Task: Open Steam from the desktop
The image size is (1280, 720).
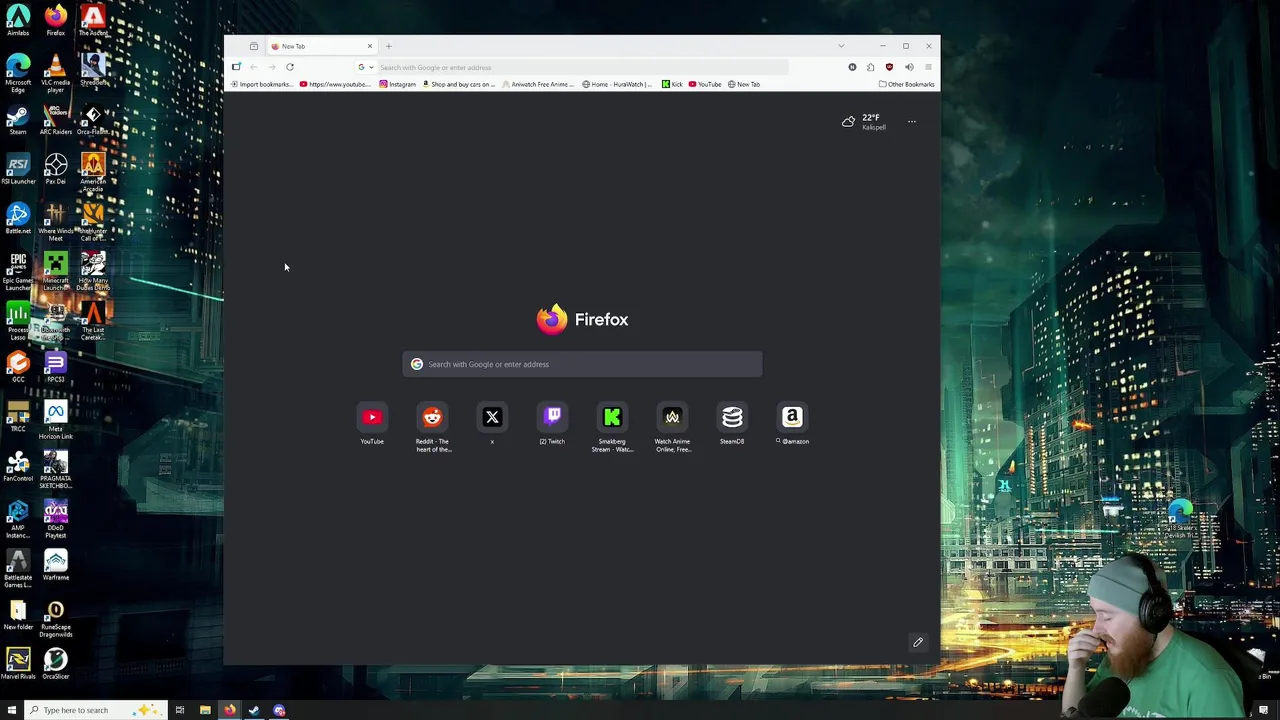Action: (18, 119)
